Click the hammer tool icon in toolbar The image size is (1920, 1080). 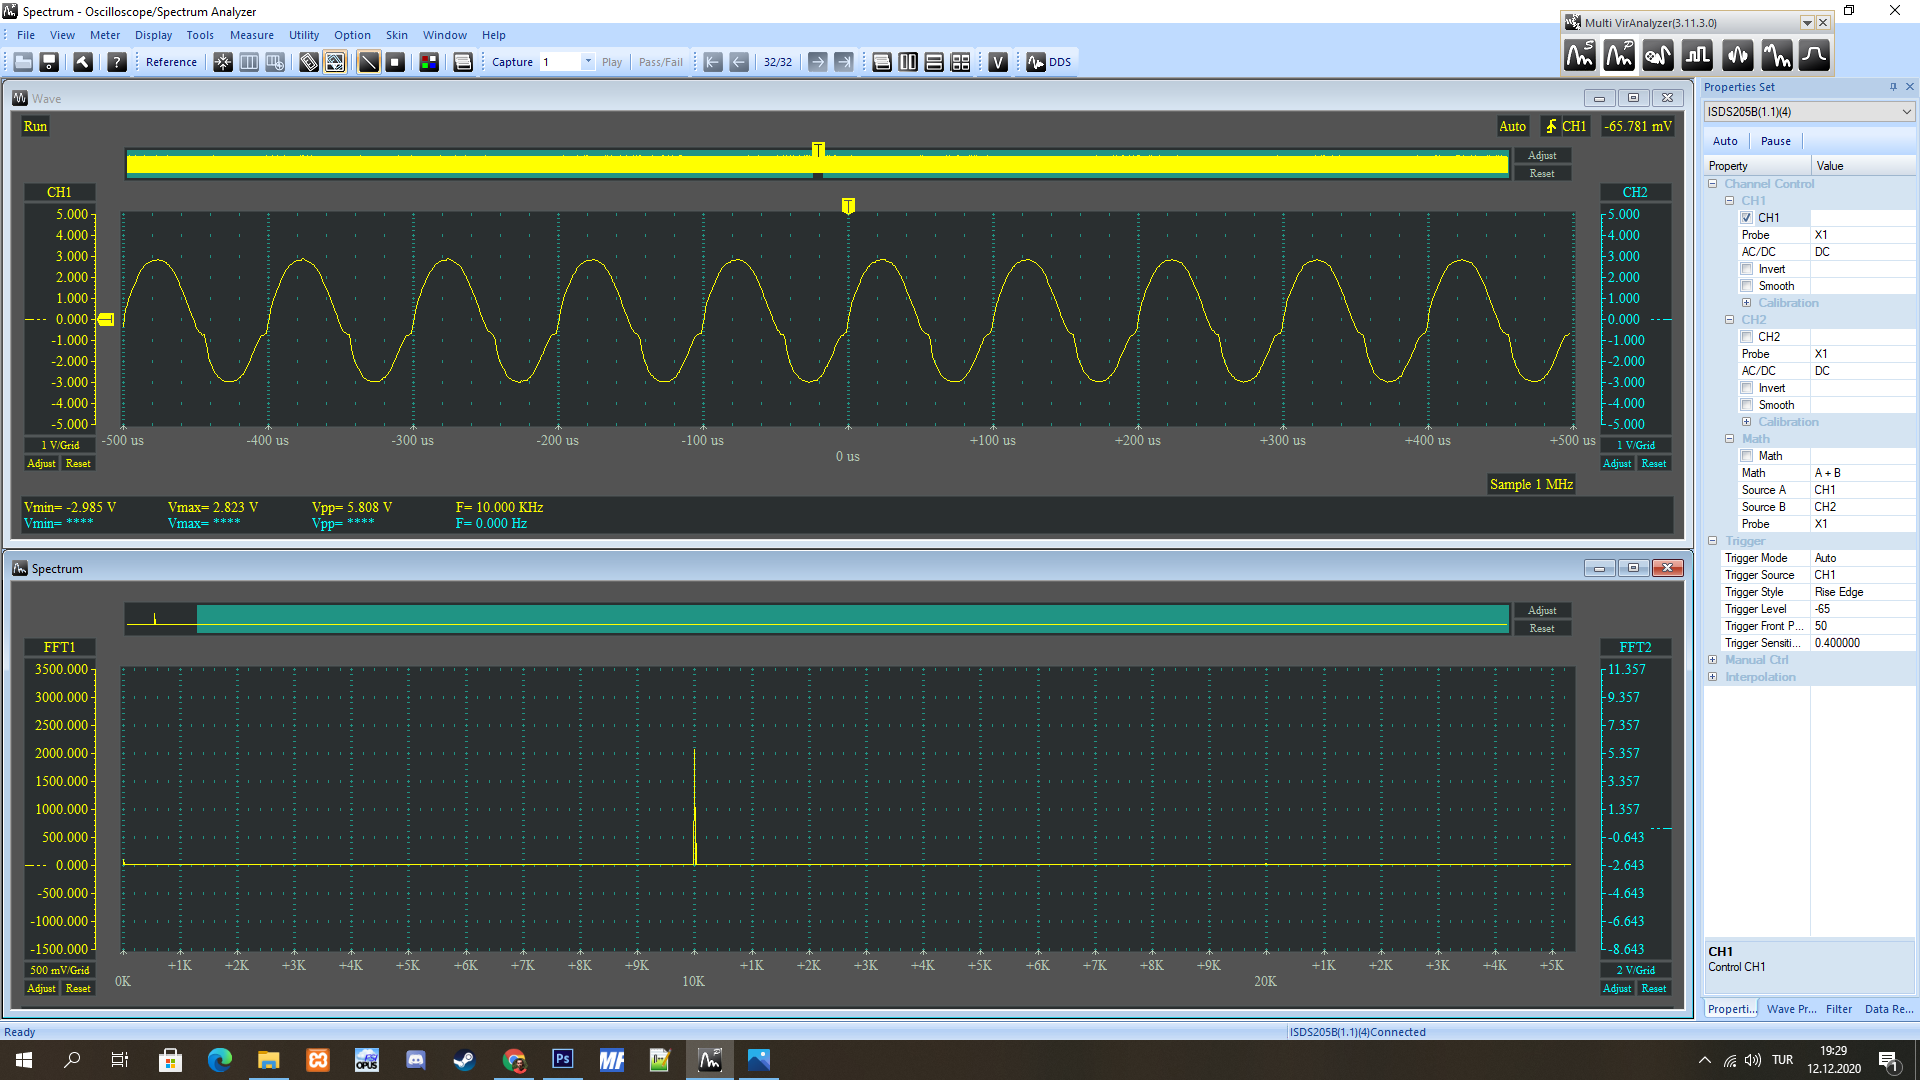pos(83,62)
